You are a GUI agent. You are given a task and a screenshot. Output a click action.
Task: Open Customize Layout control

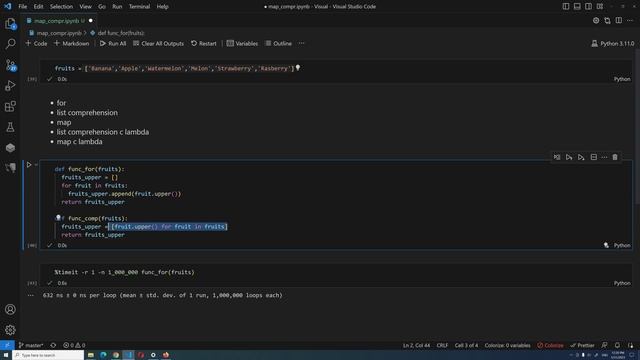pos(600,7)
